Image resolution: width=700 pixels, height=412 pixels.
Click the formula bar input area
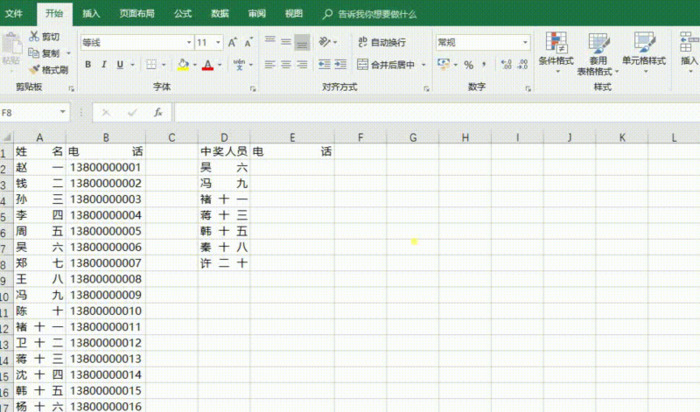pyautogui.click(x=437, y=112)
